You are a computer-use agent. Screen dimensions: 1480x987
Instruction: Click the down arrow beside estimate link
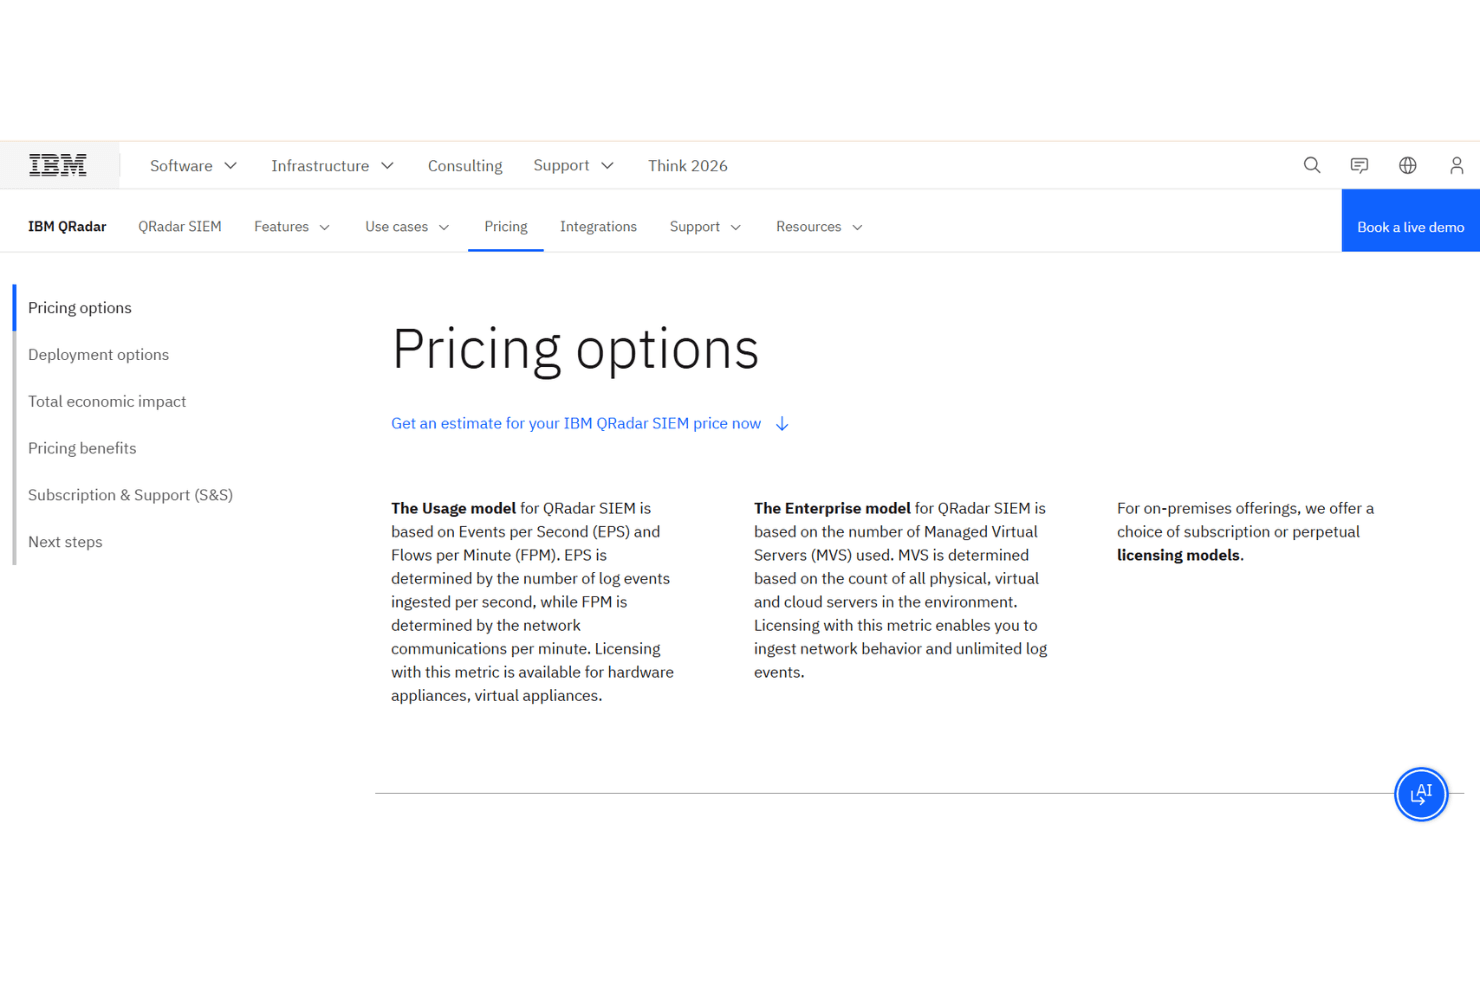782,424
